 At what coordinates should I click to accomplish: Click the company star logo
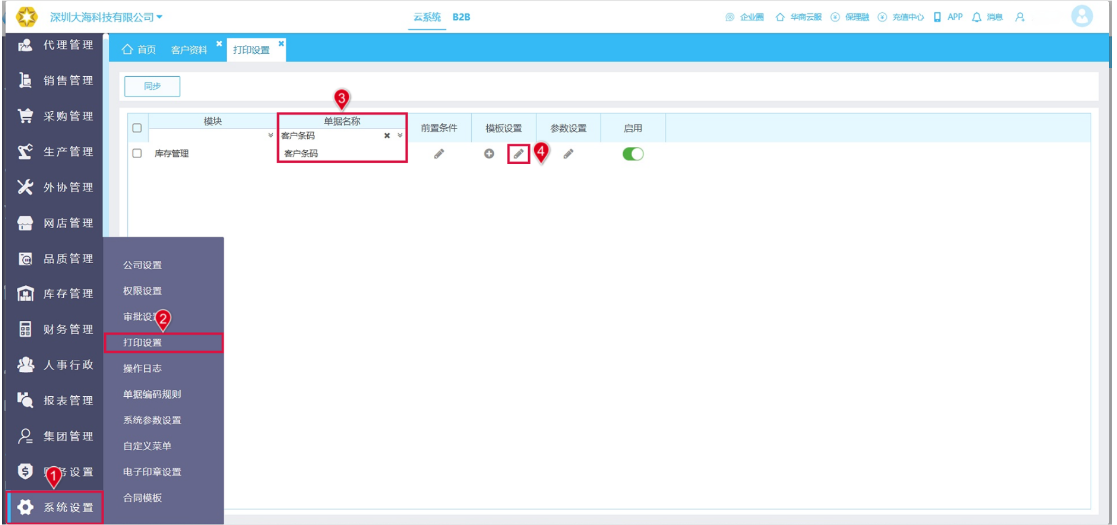click(x=26, y=16)
